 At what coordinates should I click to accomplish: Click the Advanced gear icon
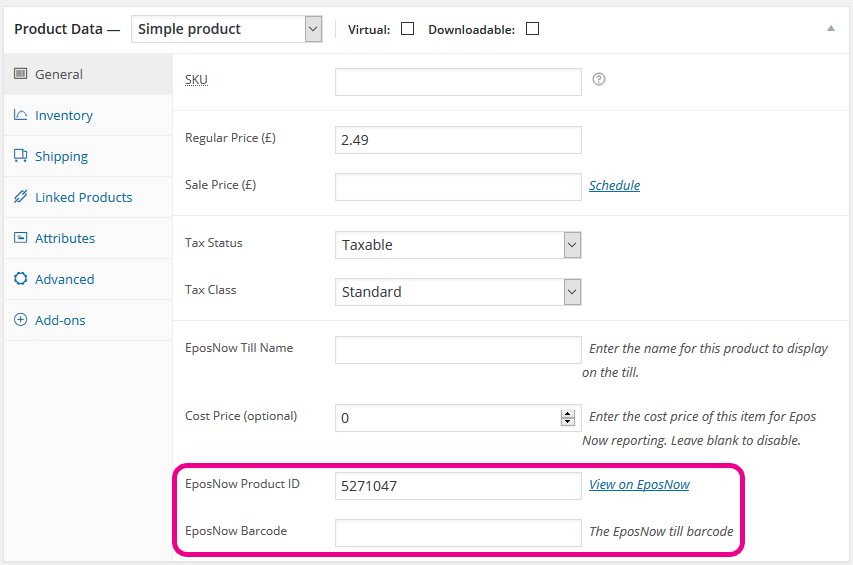click(21, 278)
